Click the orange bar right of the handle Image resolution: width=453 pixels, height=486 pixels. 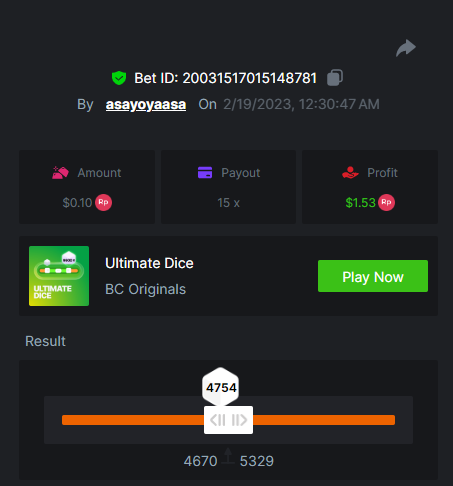point(324,420)
